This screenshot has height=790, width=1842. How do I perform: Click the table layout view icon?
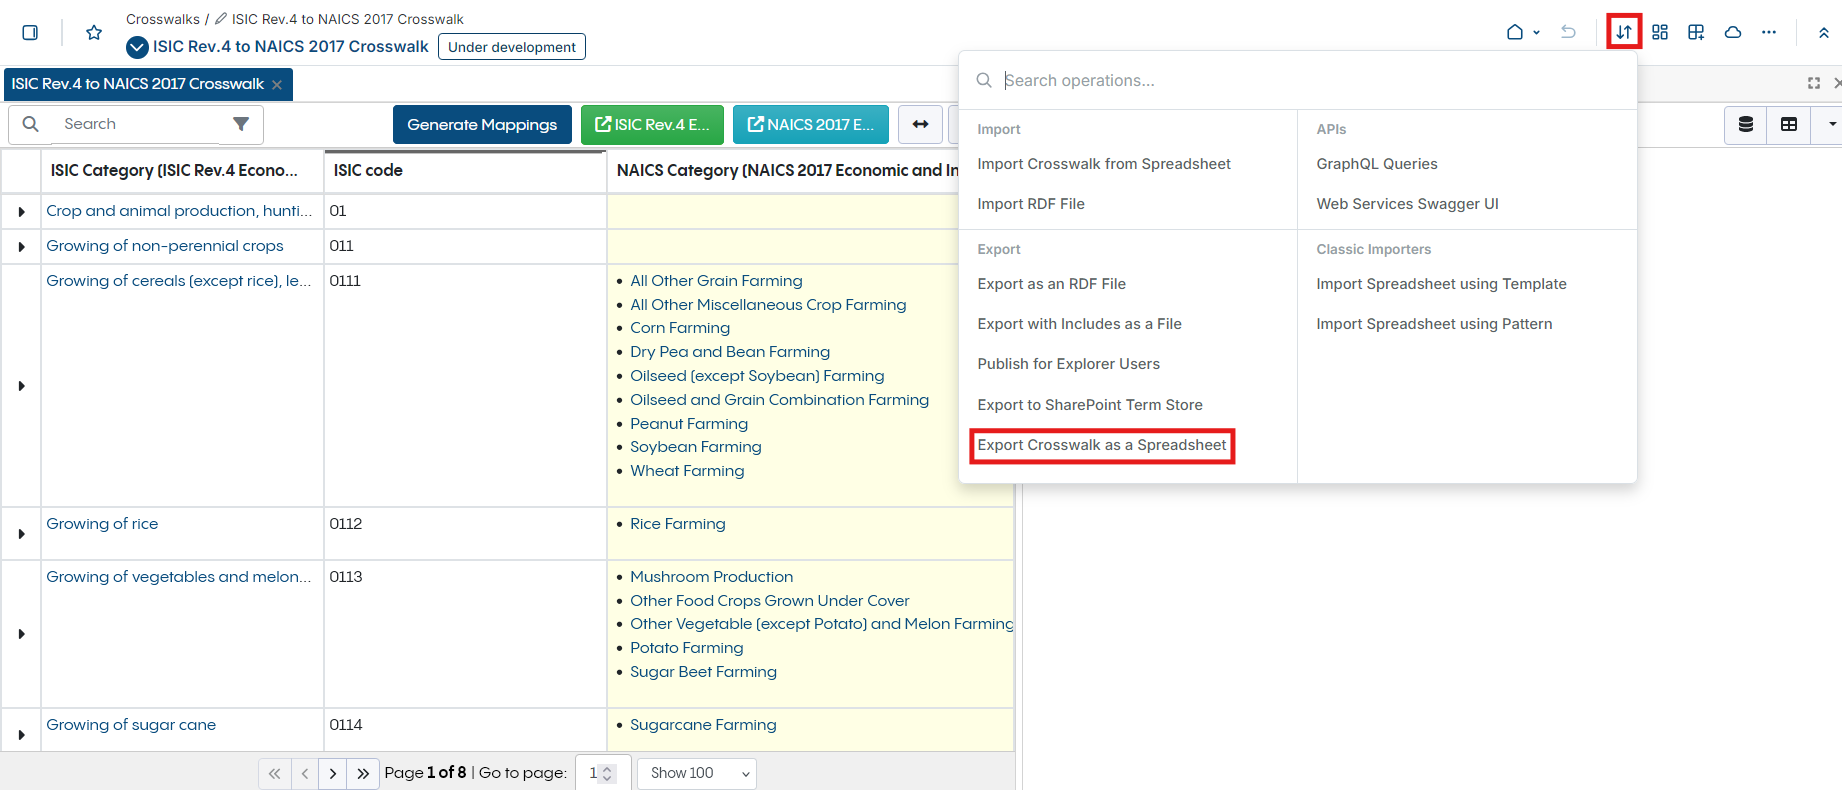tap(1789, 124)
